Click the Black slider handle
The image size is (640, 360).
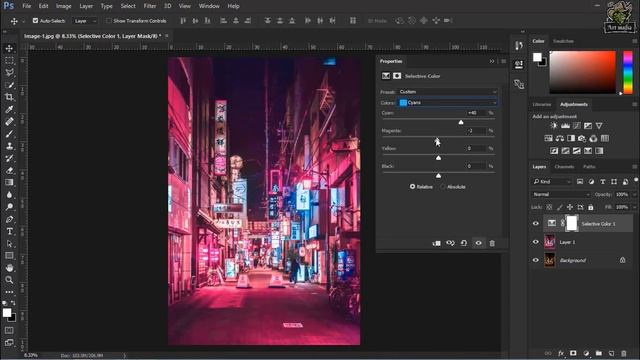[438, 176]
